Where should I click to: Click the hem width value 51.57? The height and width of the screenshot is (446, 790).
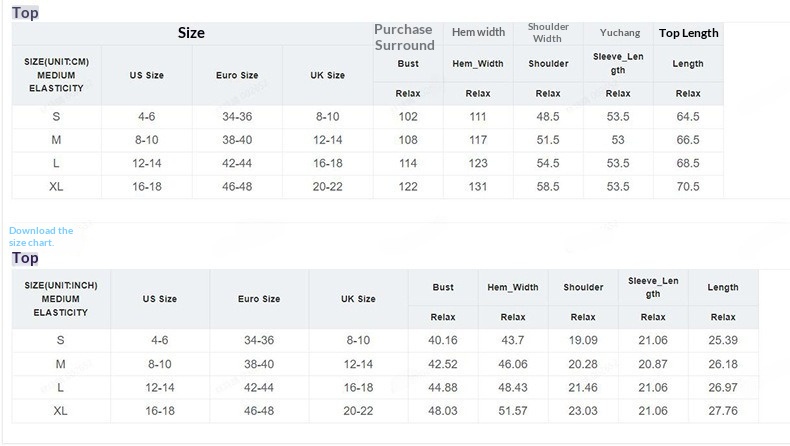tap(513, 411)
